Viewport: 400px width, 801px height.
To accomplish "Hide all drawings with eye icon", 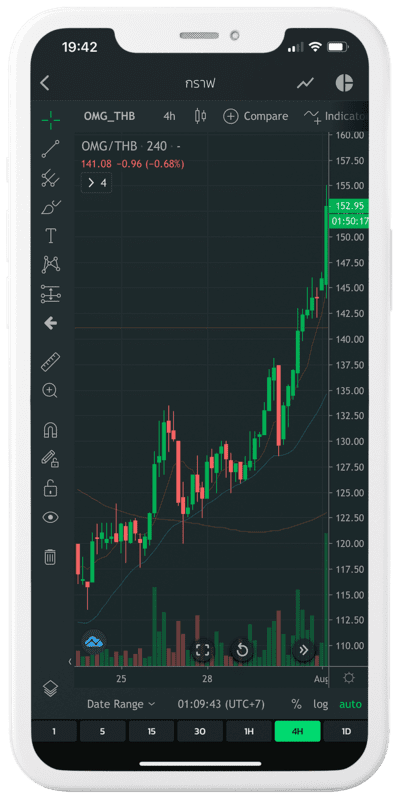I will 50,517.
